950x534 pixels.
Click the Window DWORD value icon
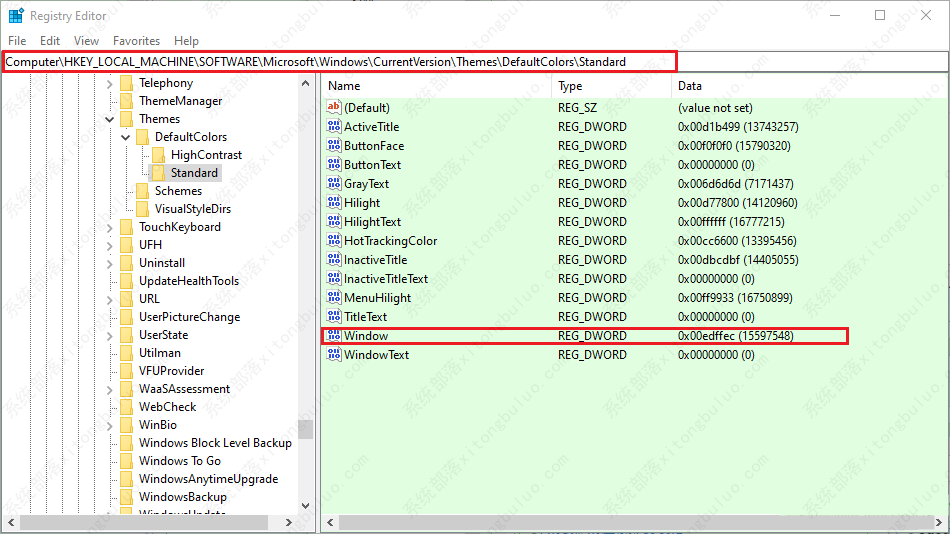(x=334, y=335)
